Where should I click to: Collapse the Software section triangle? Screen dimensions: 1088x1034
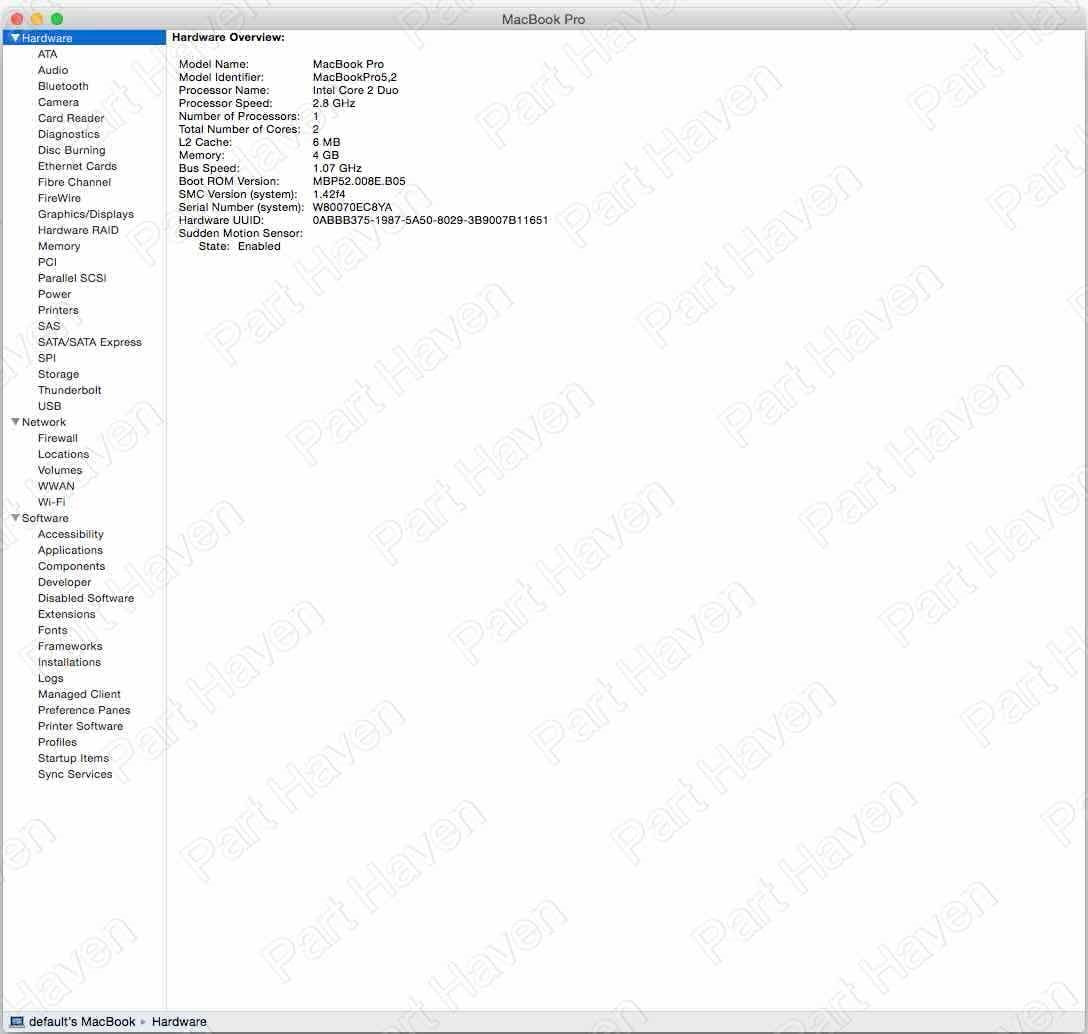click(15, 518)
